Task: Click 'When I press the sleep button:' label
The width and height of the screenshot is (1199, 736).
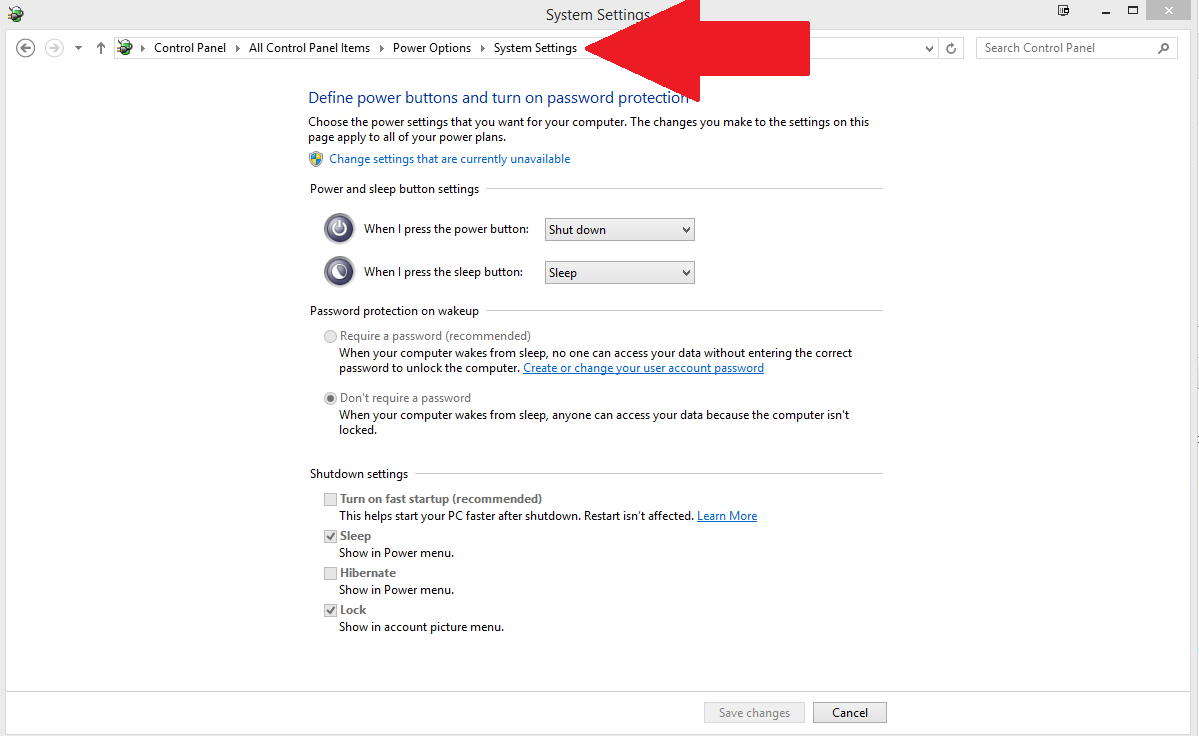Action: click(444, 272)
